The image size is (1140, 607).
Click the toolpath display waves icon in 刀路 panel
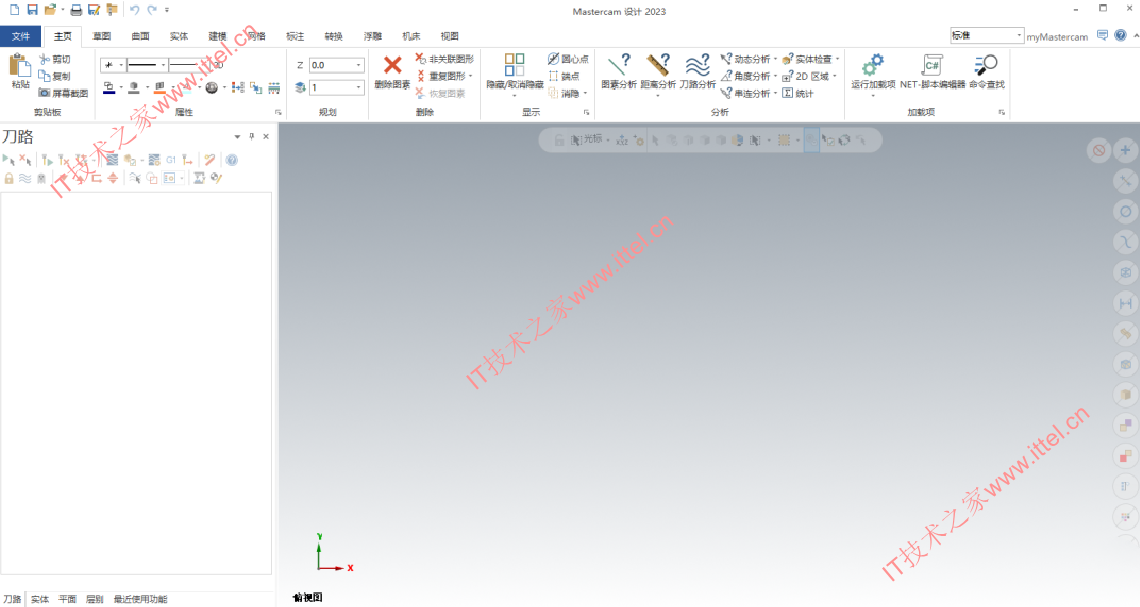pyautogui.click(x=25, y=178)
